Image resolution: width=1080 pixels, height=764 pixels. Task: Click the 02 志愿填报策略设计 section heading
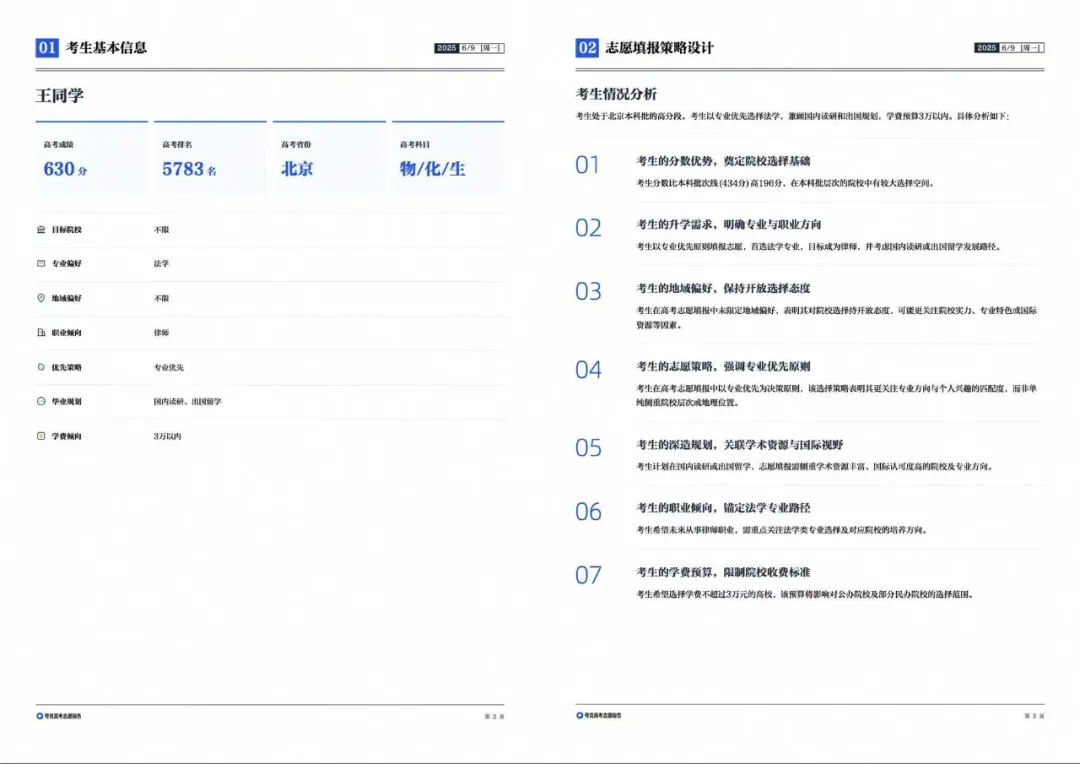point(645,48)
